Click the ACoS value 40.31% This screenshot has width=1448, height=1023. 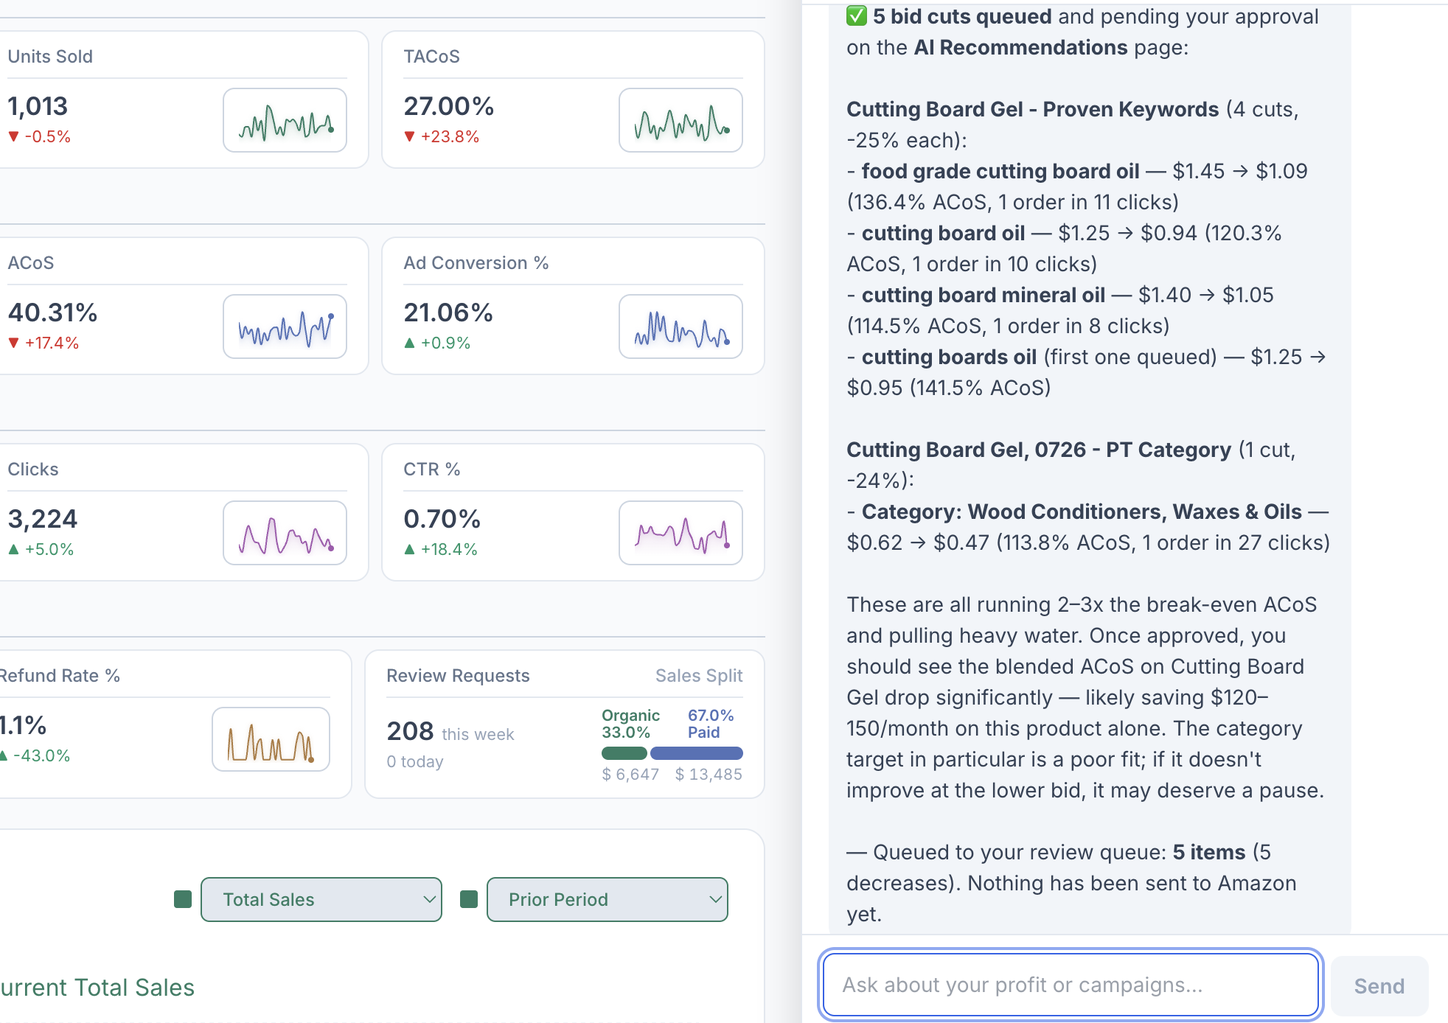[x=53, y=313]
